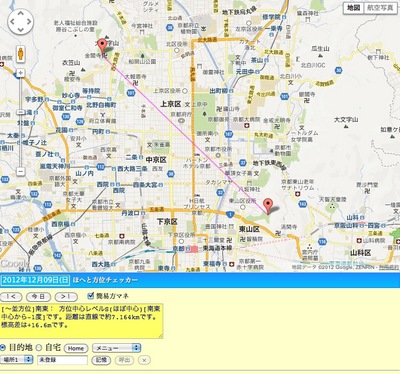
Task: Click the 呼出 recall button
Action: tap(124, 360)
